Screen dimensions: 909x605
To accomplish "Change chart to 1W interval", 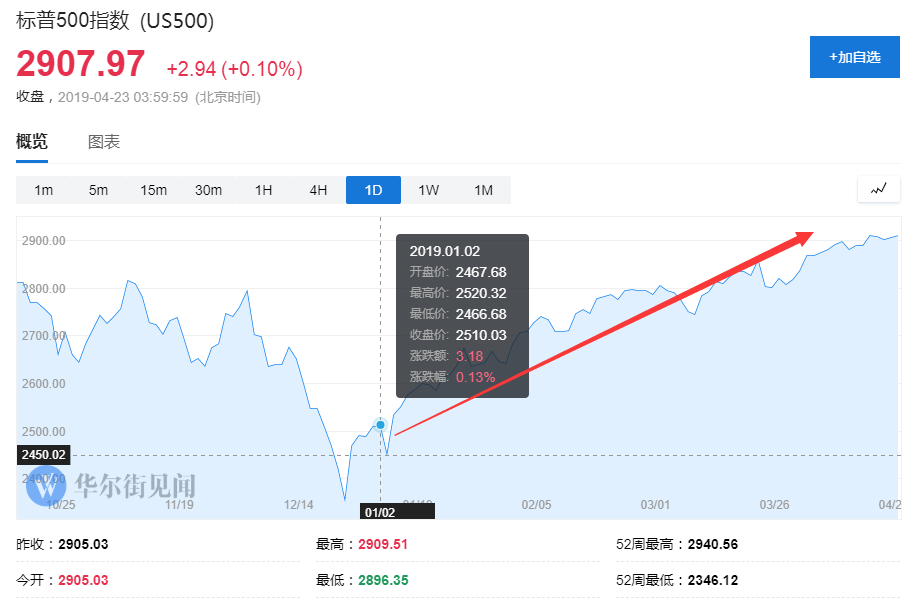I will click(428, 190).
